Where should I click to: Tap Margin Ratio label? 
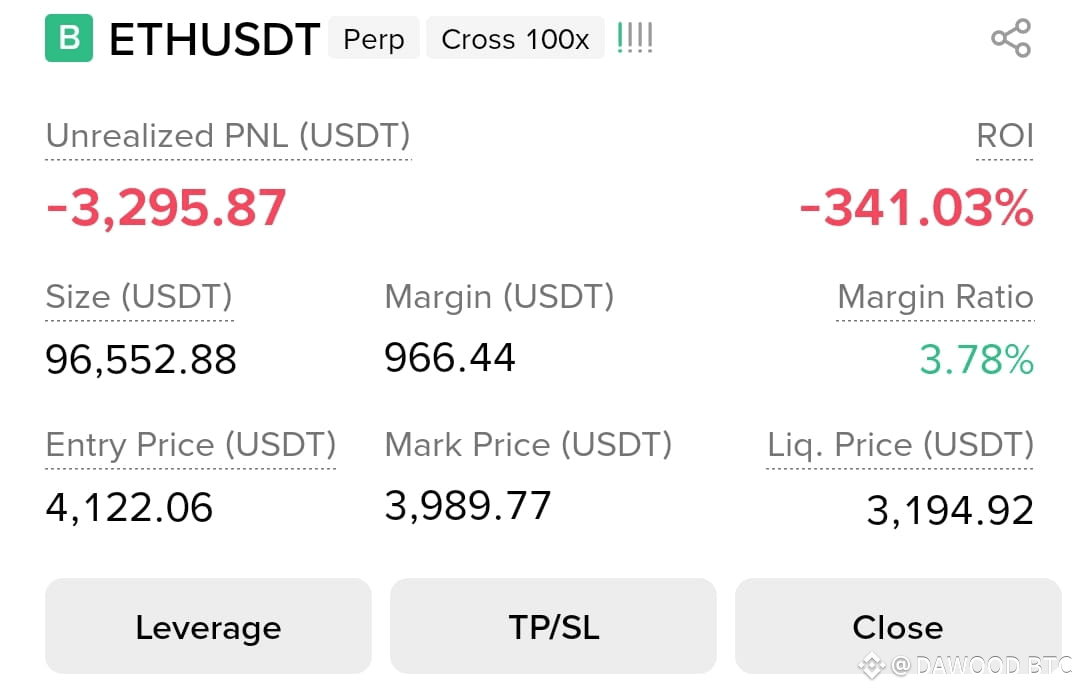pyautogui.click(x=935, y=297)
